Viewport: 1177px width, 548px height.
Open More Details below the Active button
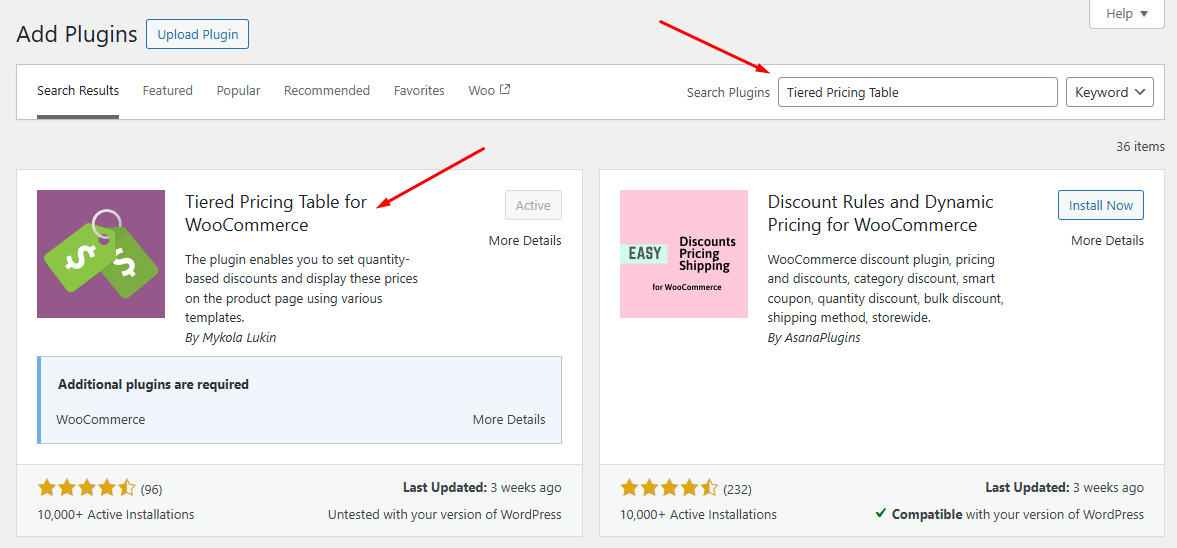pyautogui.click(x=525, y=240)
